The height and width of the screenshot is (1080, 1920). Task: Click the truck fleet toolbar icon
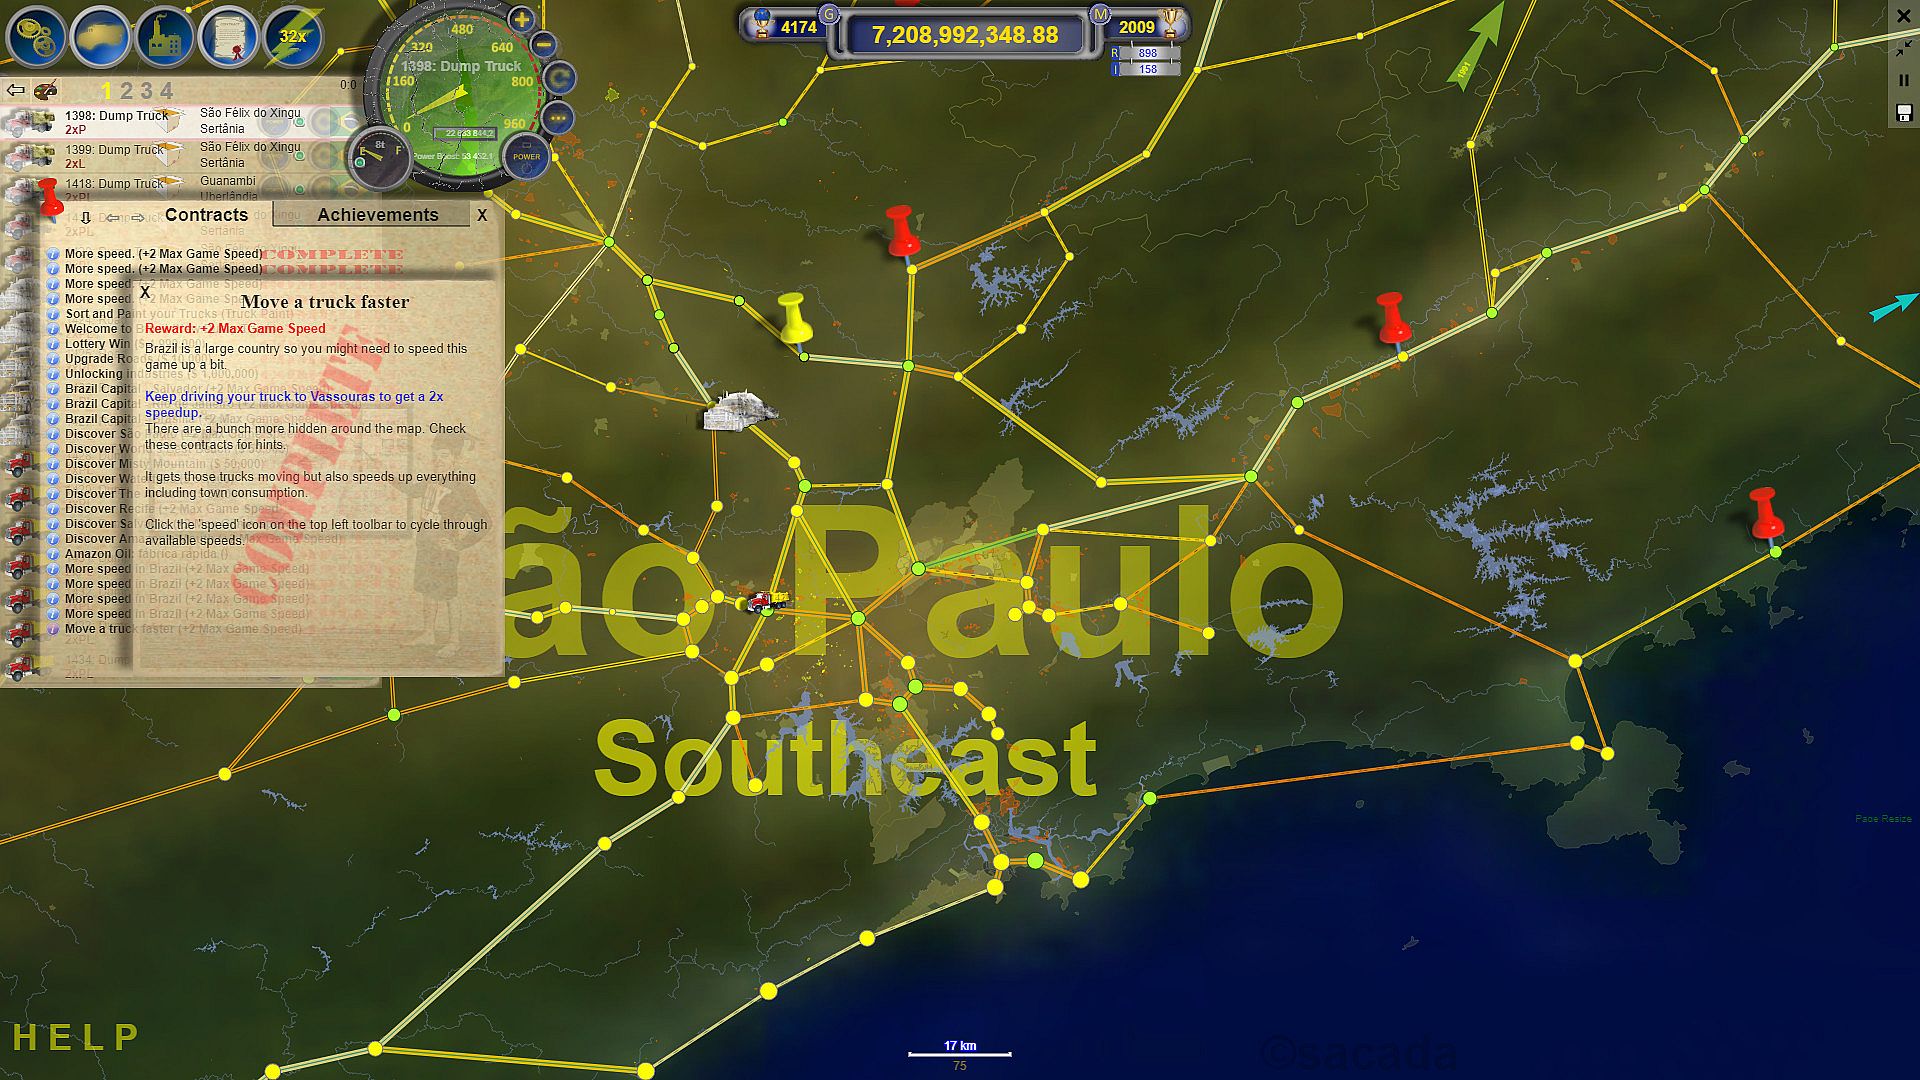[100, 36]
